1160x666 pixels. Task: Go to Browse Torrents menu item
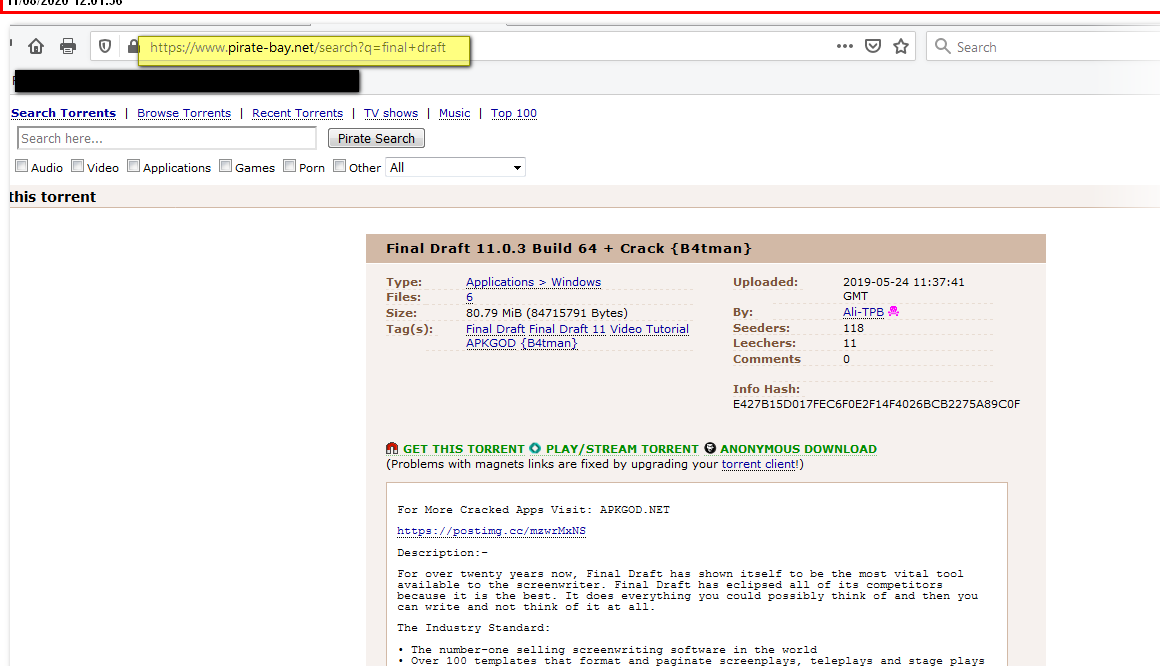[x=184, y=113]
